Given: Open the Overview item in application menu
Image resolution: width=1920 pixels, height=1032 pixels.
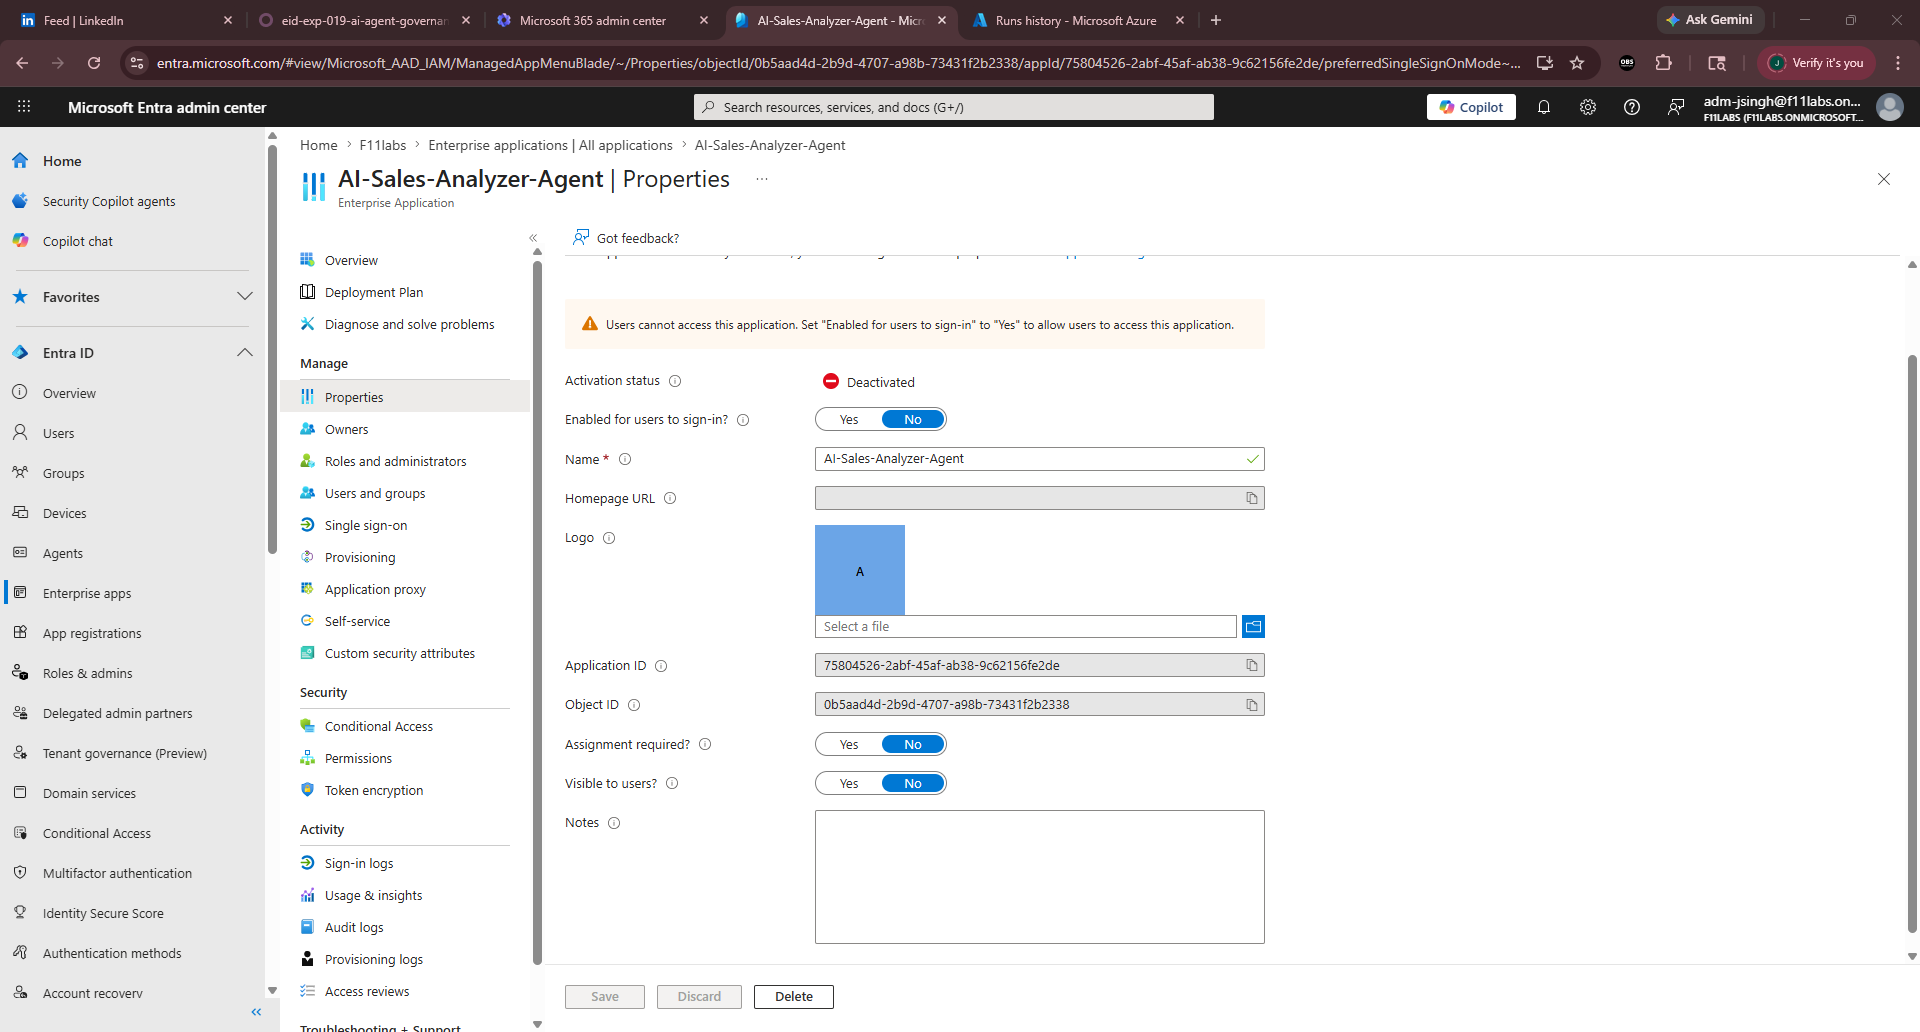Looking at the screenshot, I should tap(351, 260).
